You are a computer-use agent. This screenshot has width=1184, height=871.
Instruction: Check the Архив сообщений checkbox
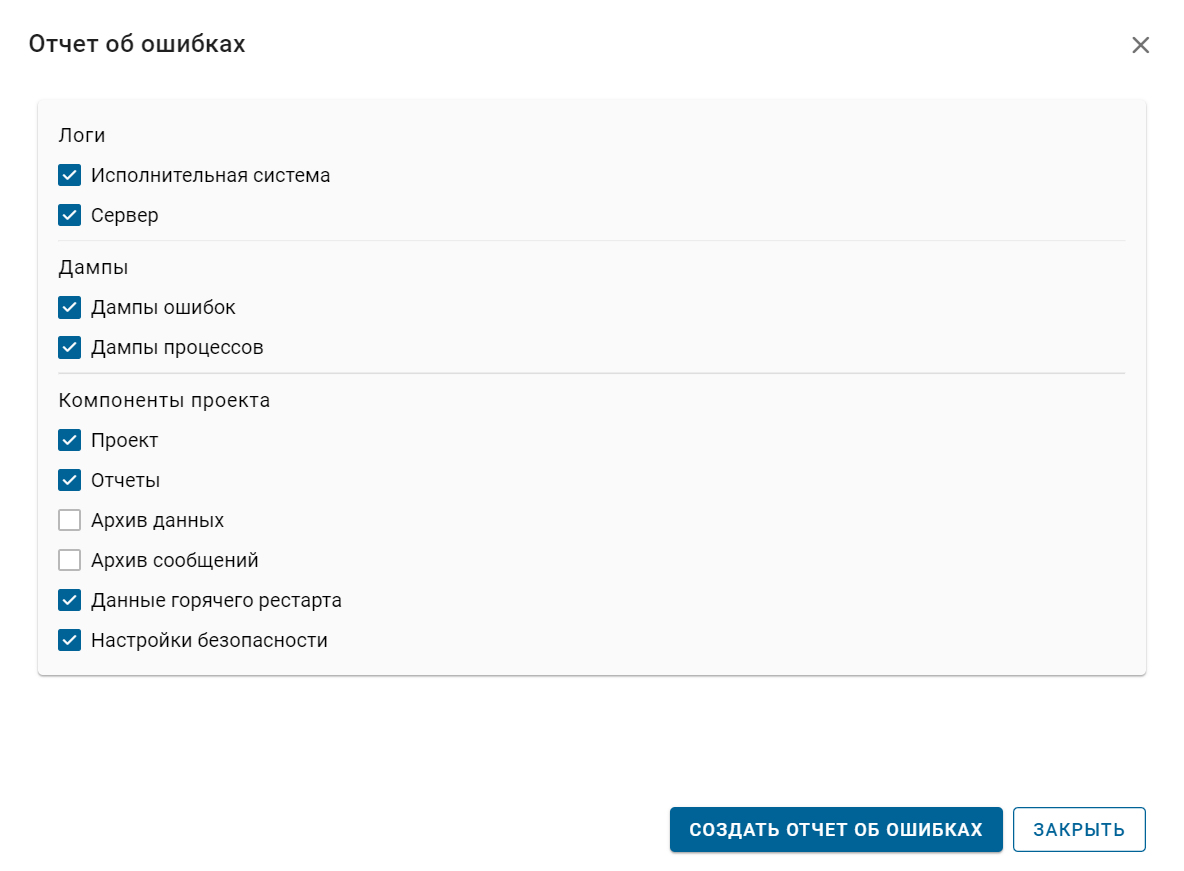[69, 560]
